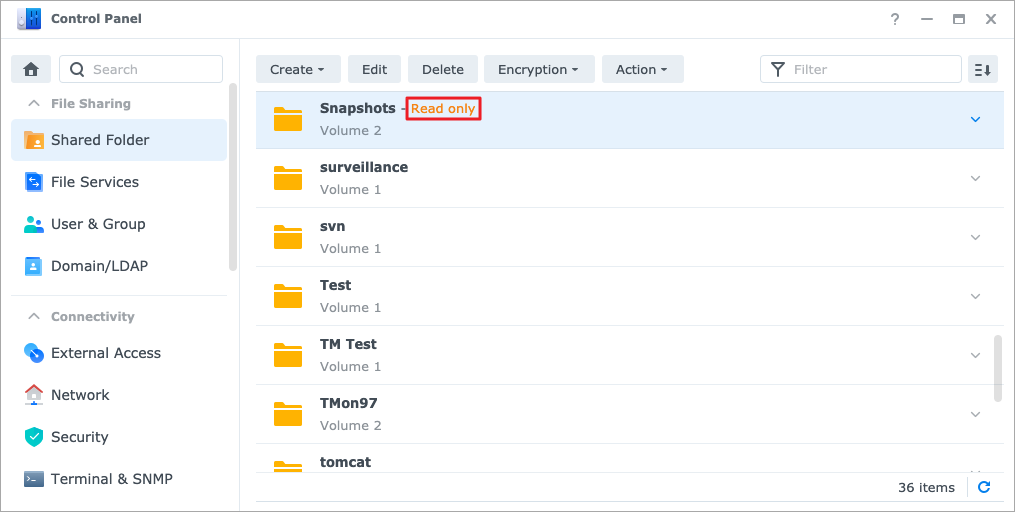The image size is (1015, 512).
Task: Open File Services settings page
Action: tap(119, 182)
